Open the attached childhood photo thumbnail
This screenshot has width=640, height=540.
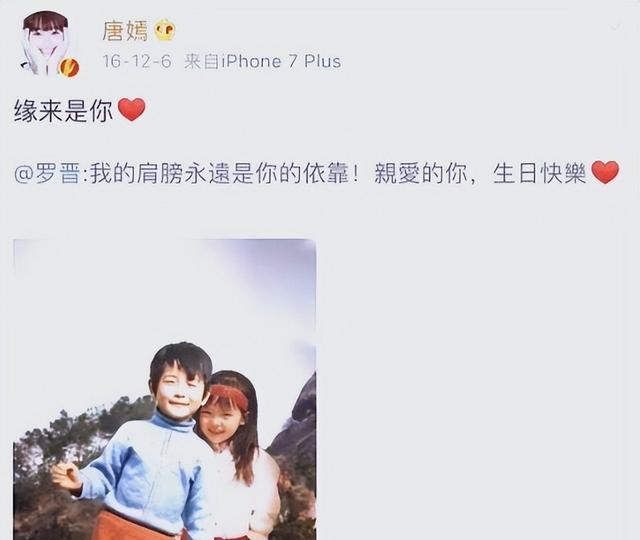[164, 389]
